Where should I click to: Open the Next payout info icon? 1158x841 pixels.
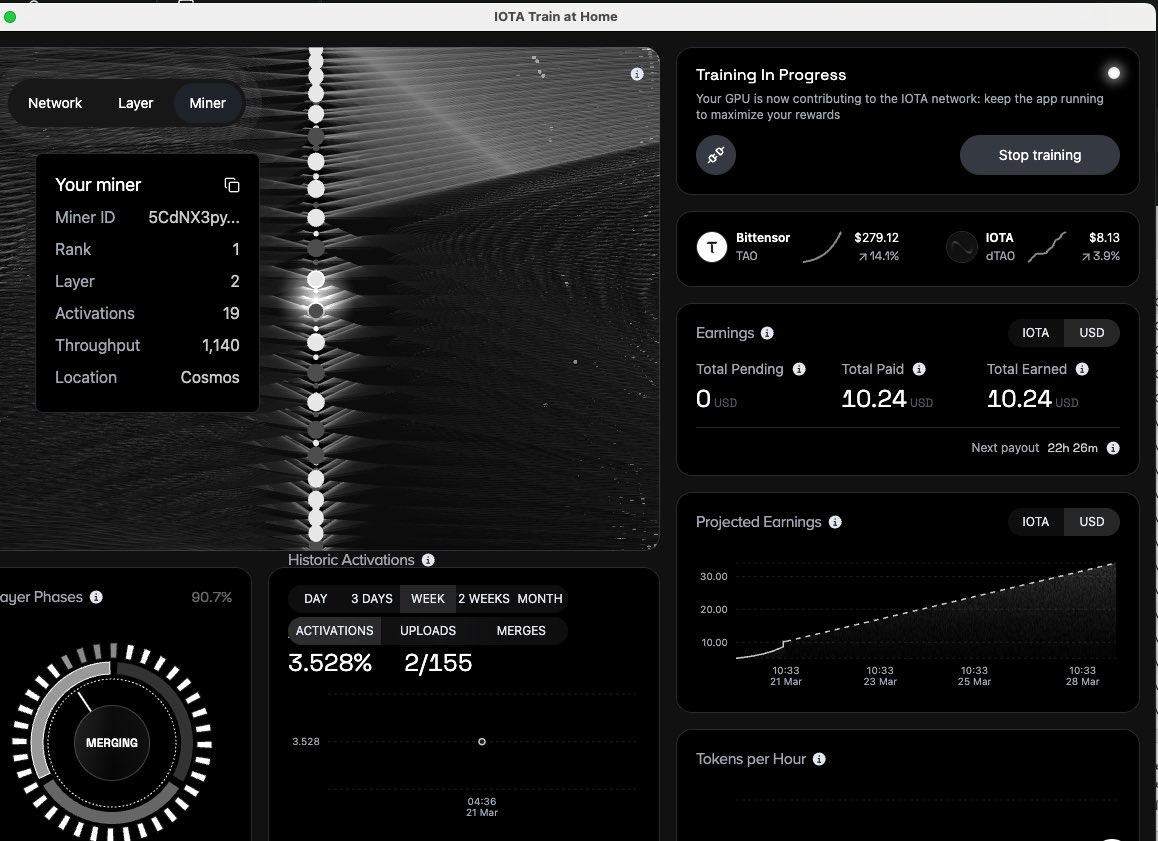click(1113, 448)
